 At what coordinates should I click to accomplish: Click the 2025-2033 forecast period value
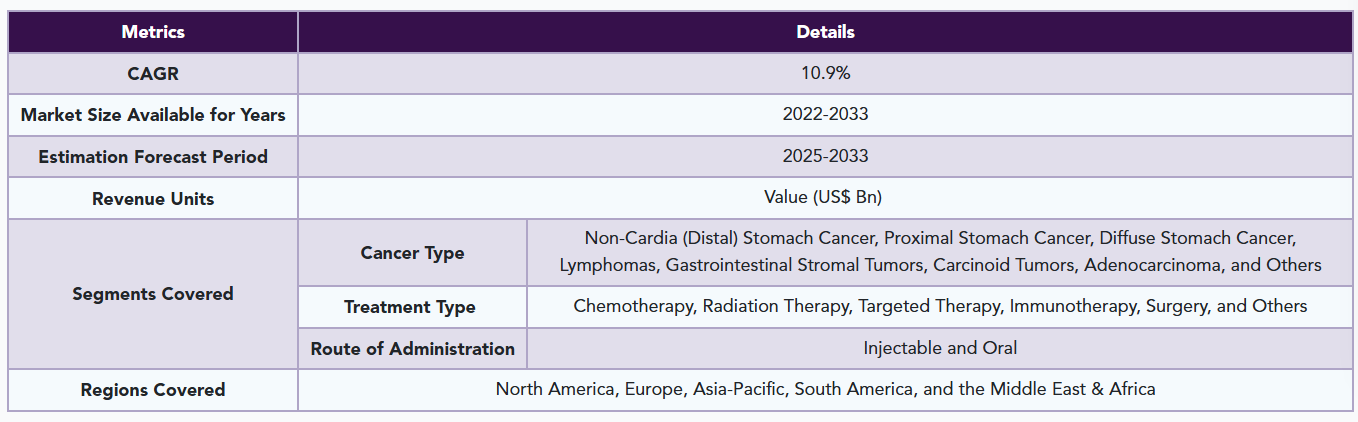(825, 156)
